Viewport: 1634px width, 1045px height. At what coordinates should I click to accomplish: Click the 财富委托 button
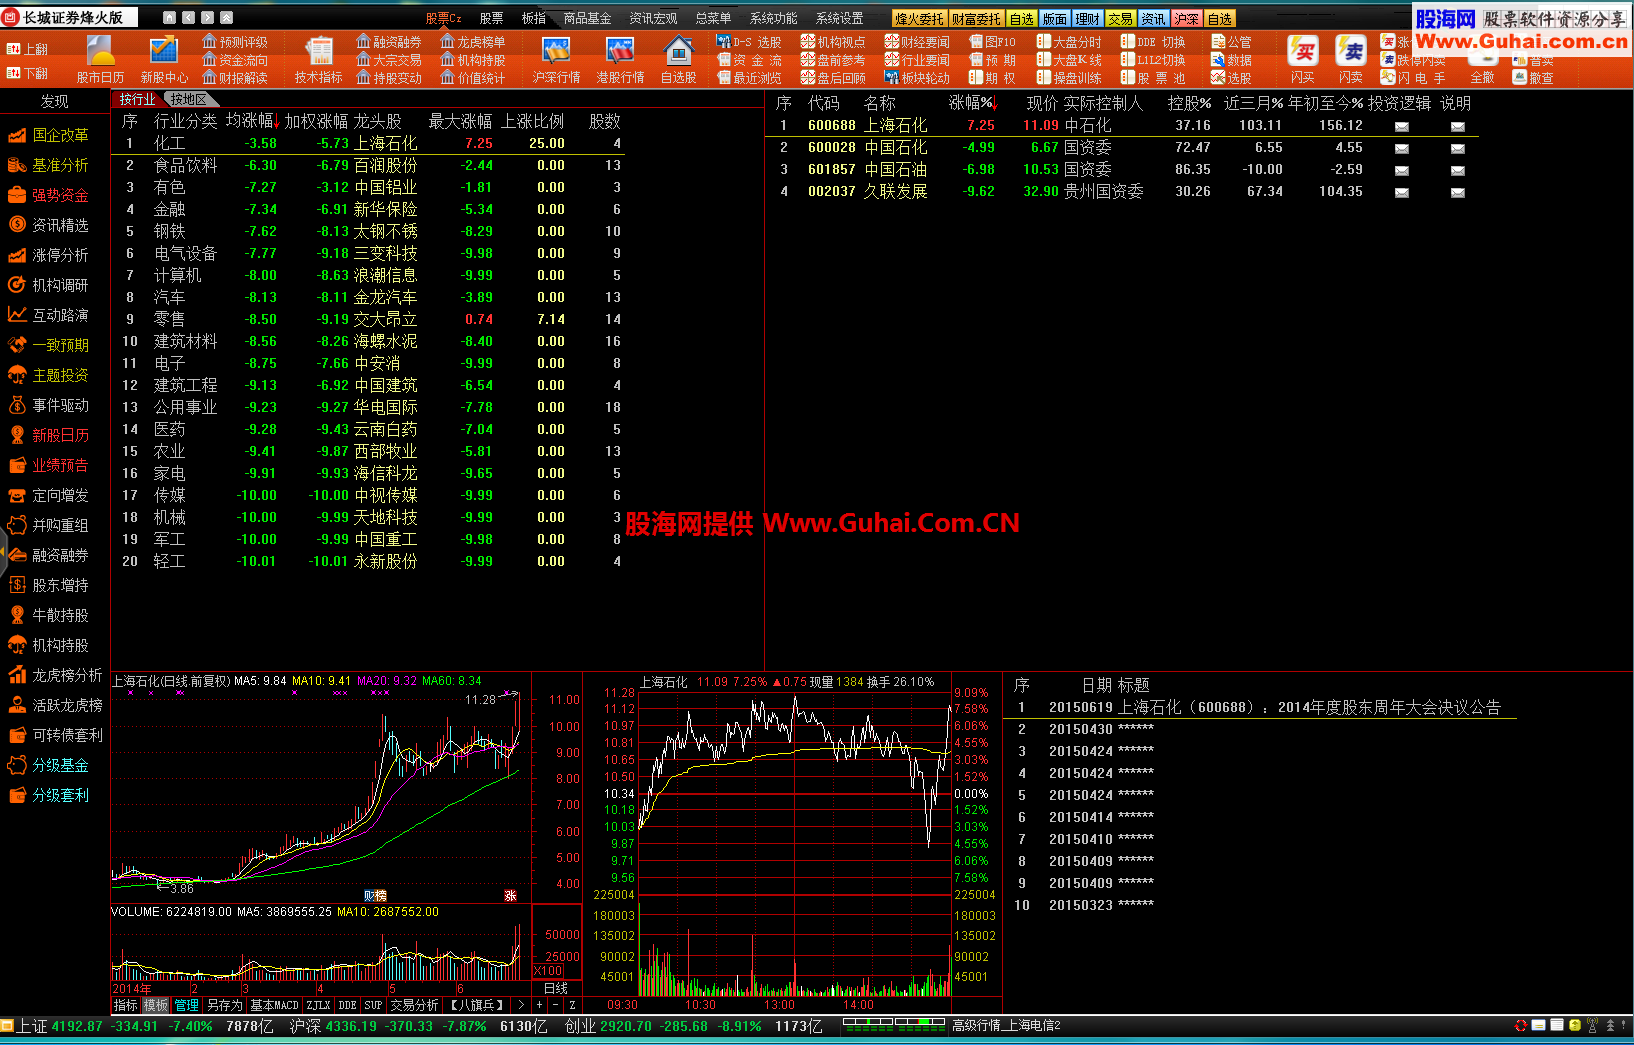[976, 19]
